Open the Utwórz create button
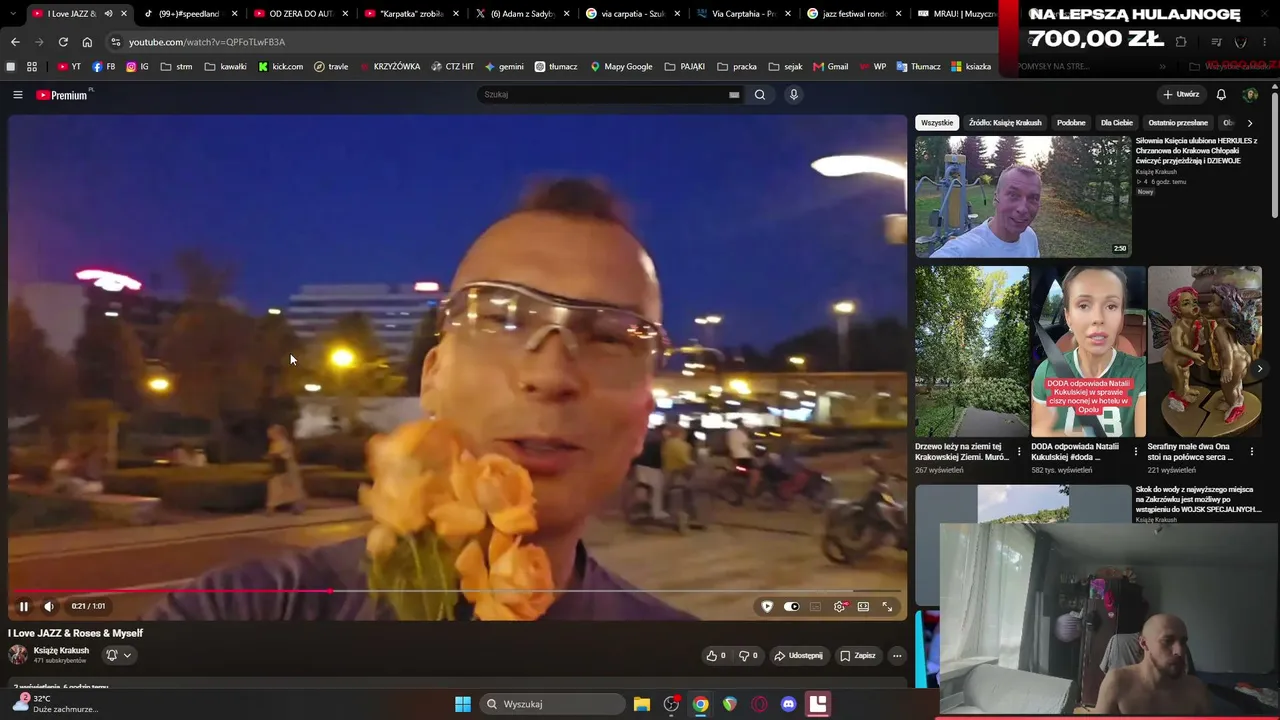Image resolution: width=1280 pixels, height=720 pixels. coord(1181,95)
